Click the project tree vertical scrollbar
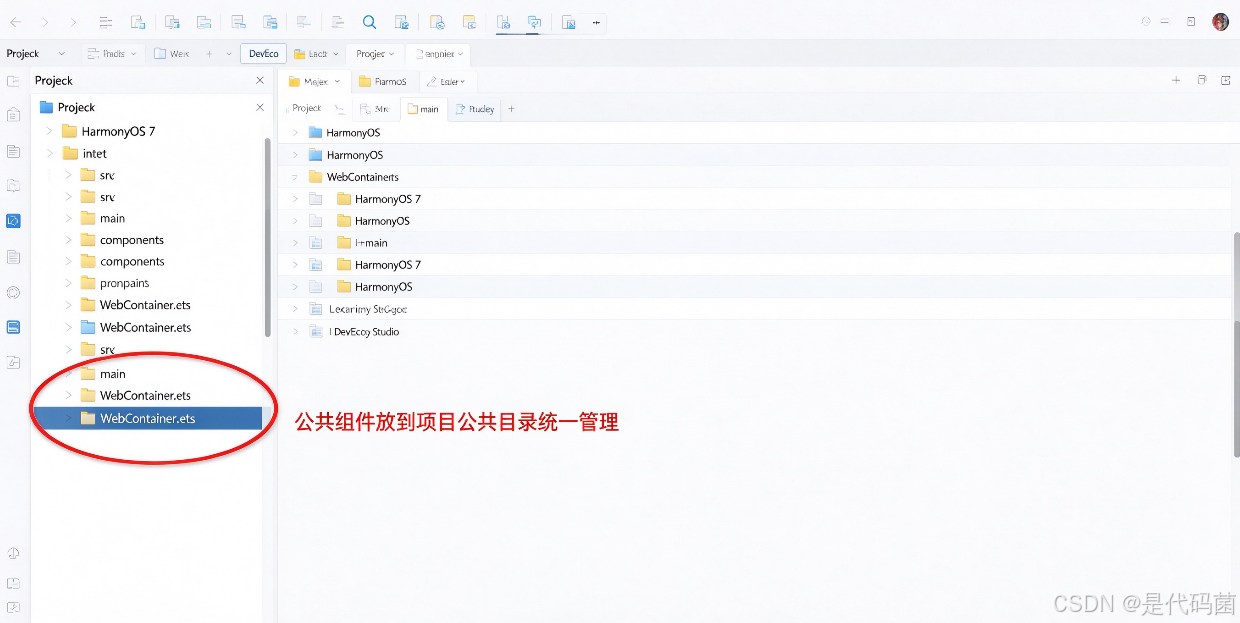The width and height of the screenshot is (1240, 623). pos(267,237)
